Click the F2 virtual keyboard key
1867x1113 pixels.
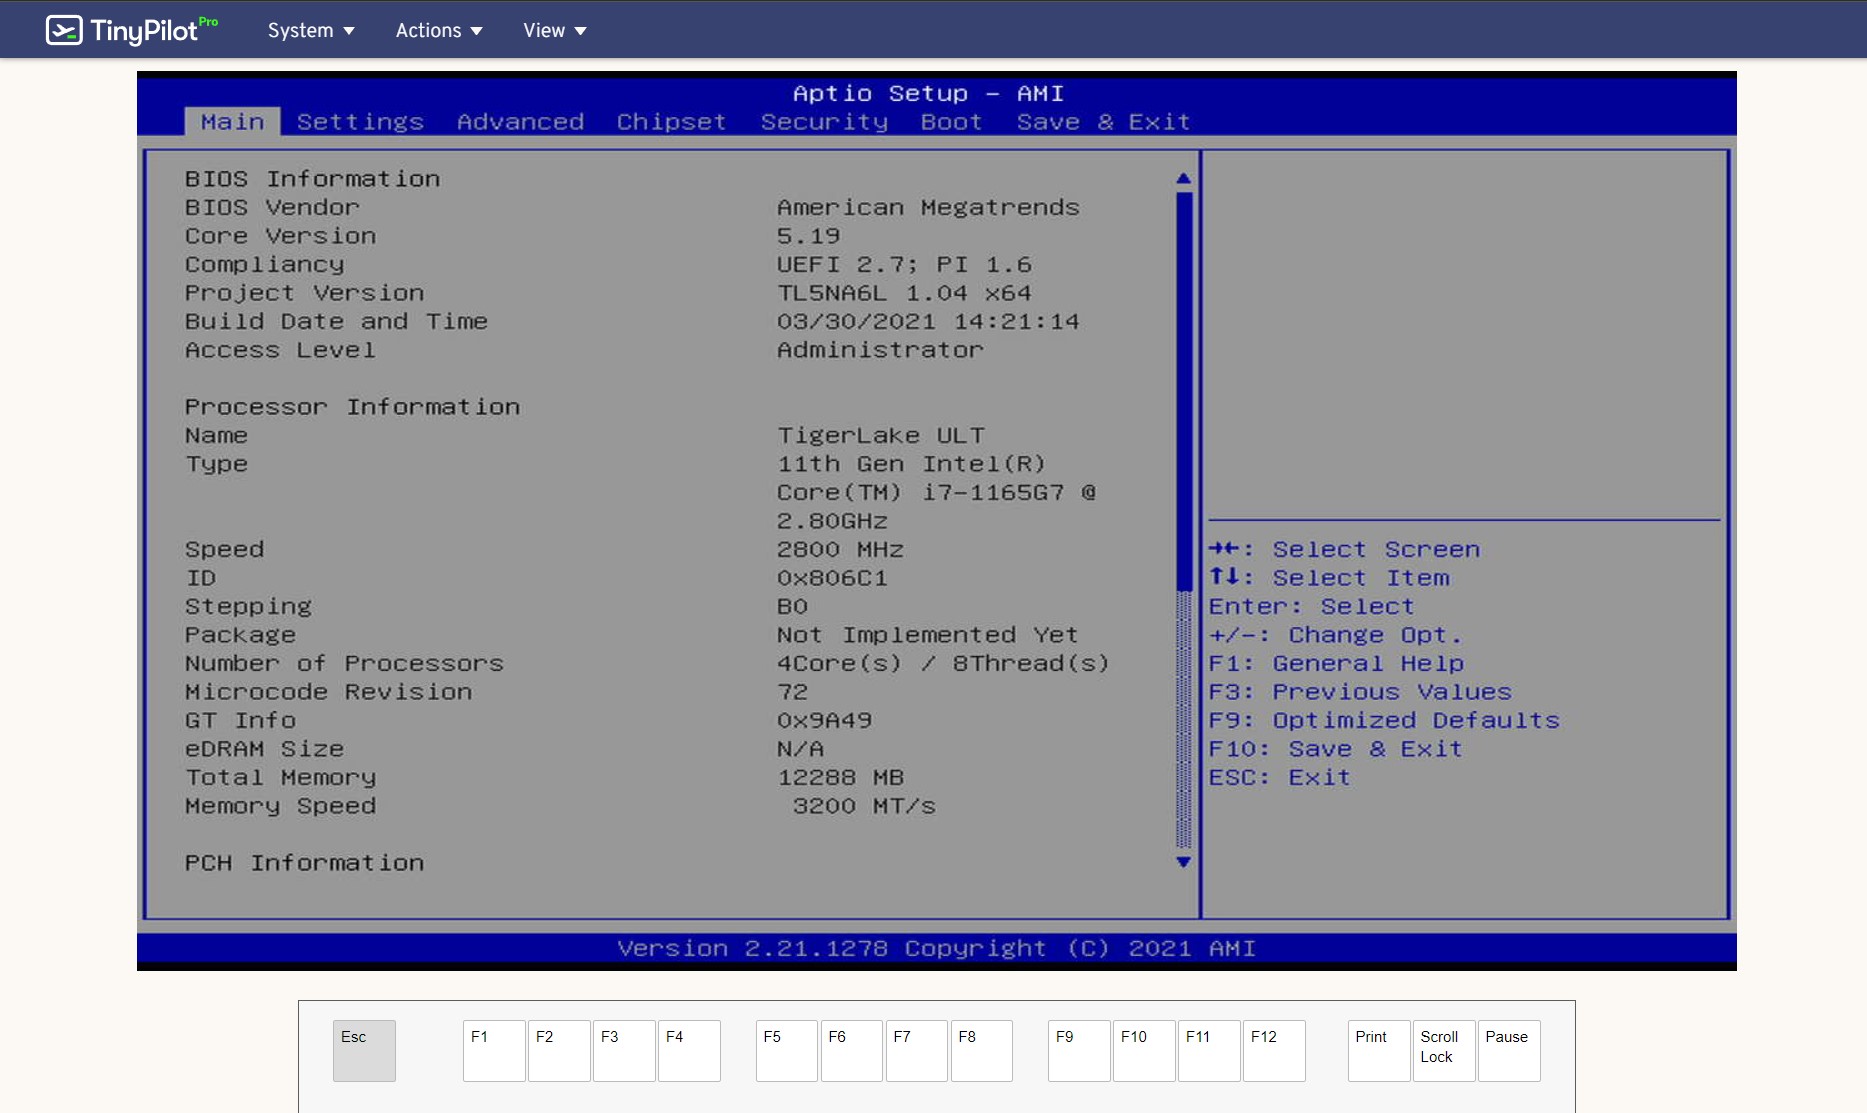point(558,1050)
